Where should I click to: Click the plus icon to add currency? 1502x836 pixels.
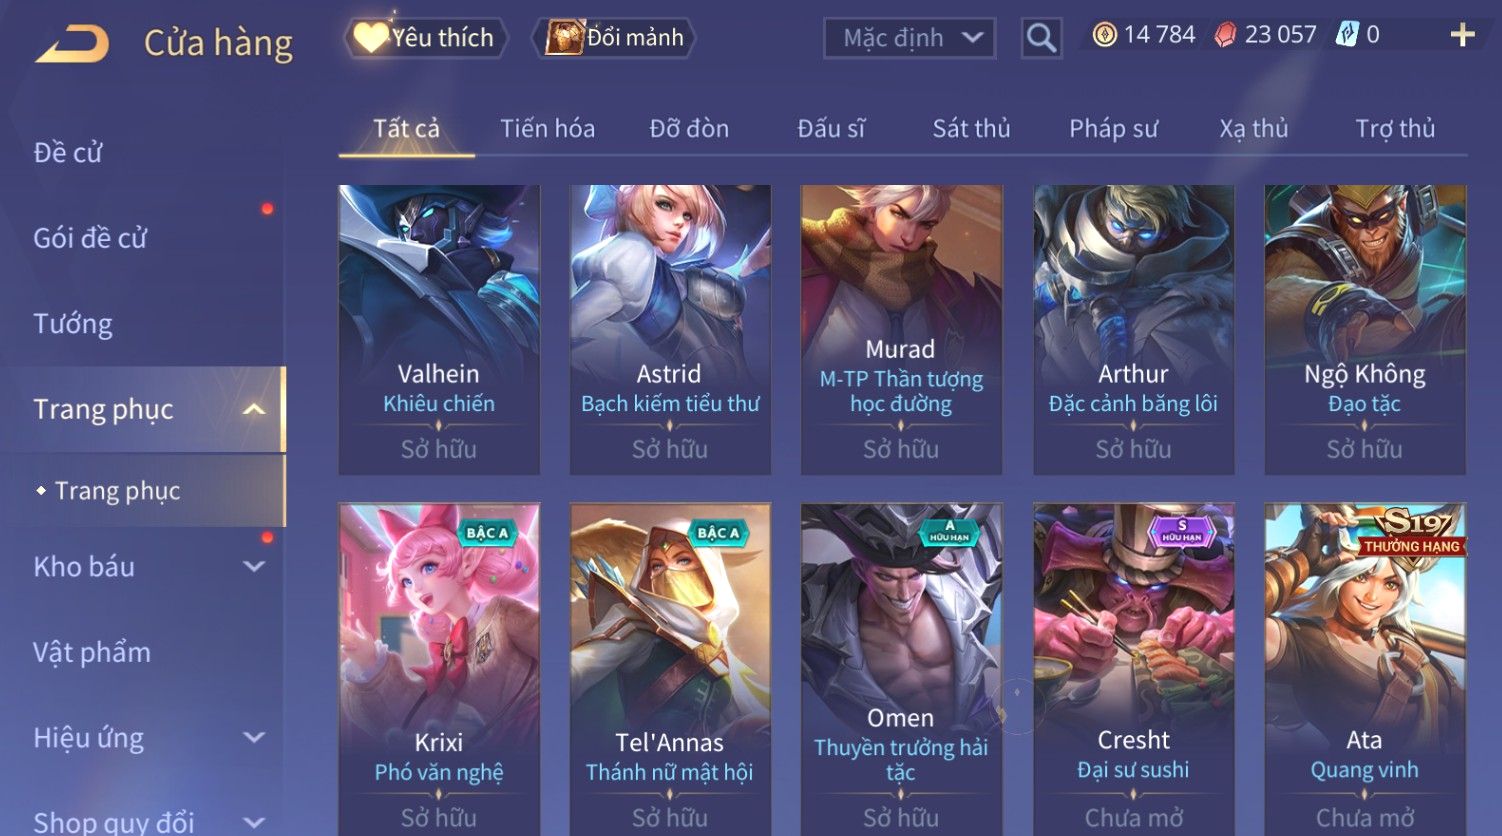tap(1462, 35)
